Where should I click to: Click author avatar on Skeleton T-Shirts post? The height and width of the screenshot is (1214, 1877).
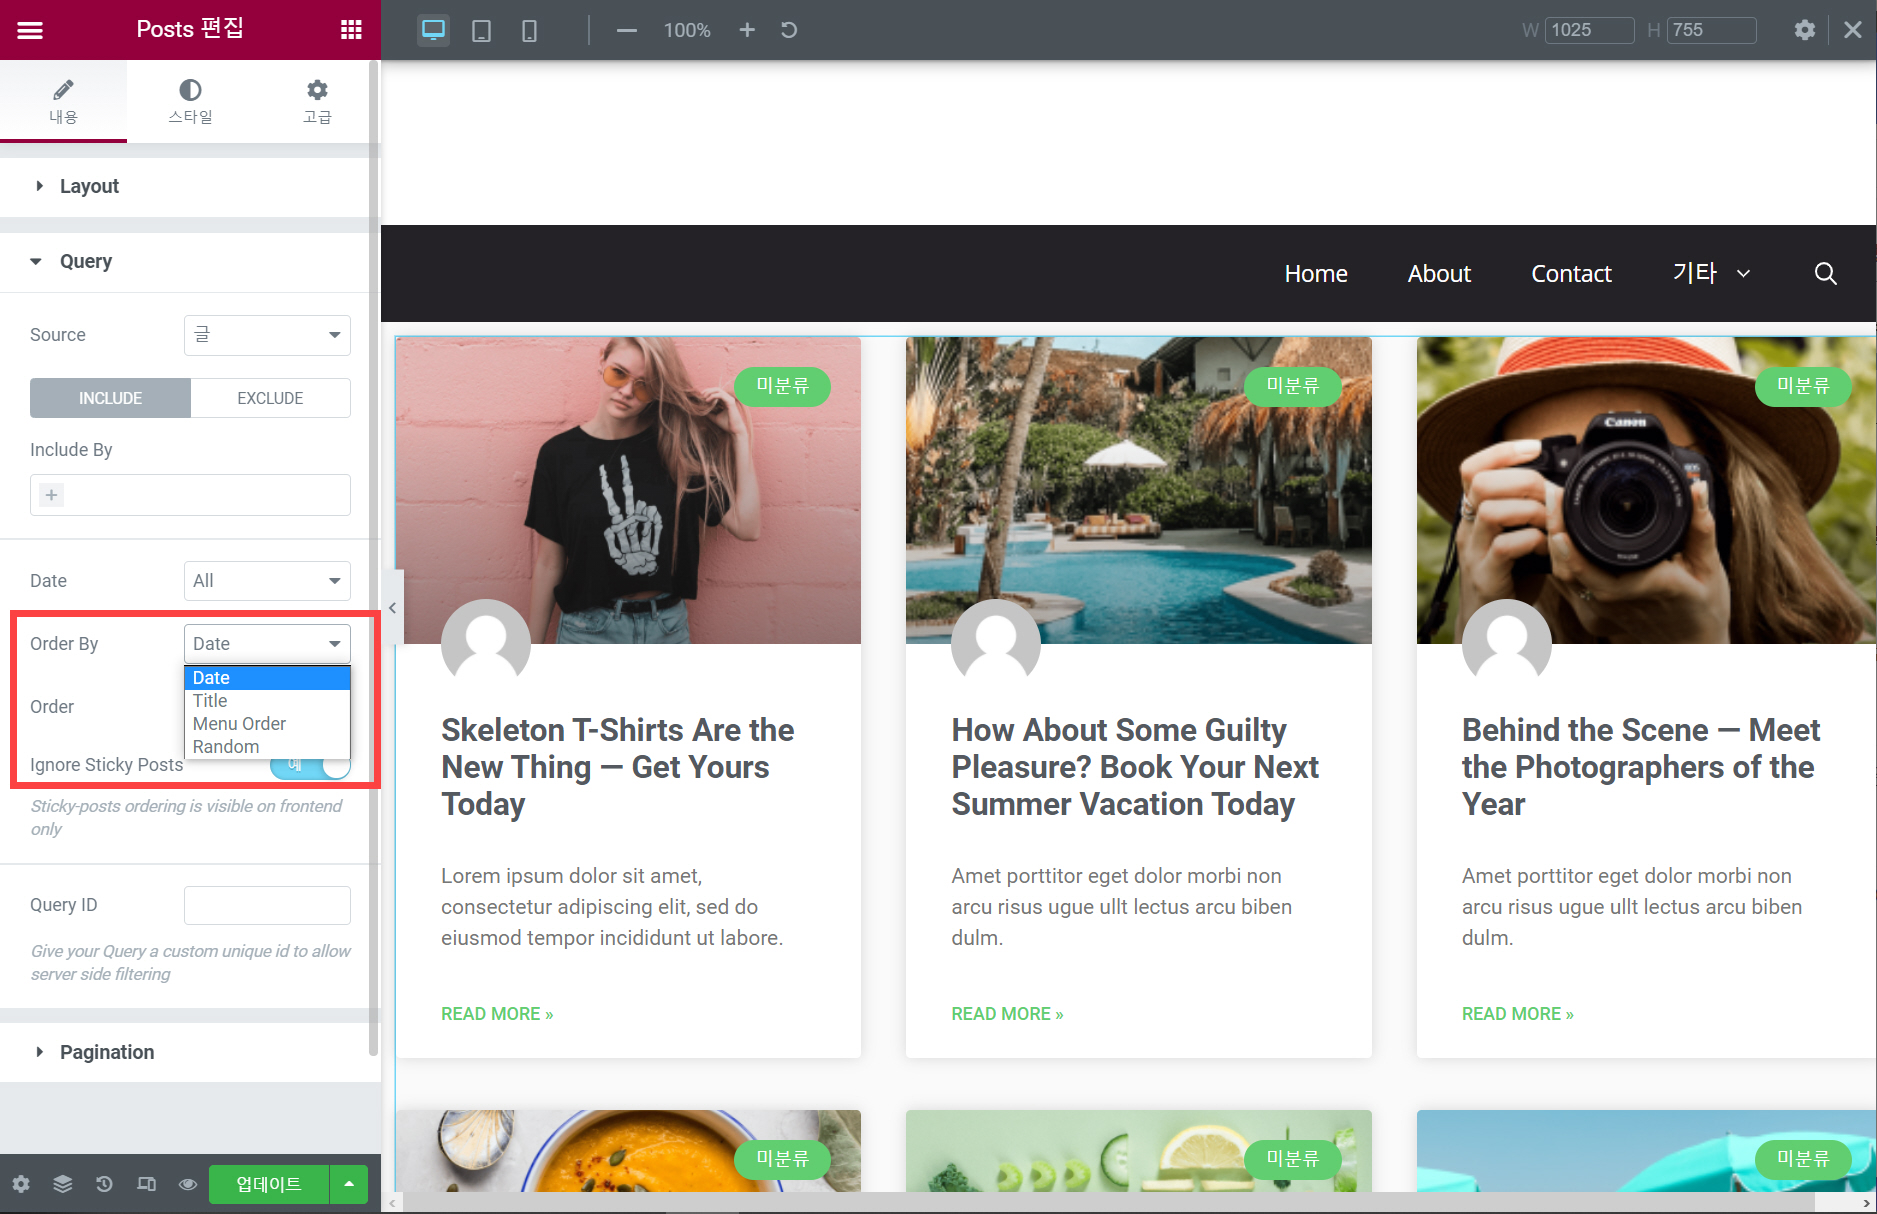pyautogui.click(x=486, y=643)
